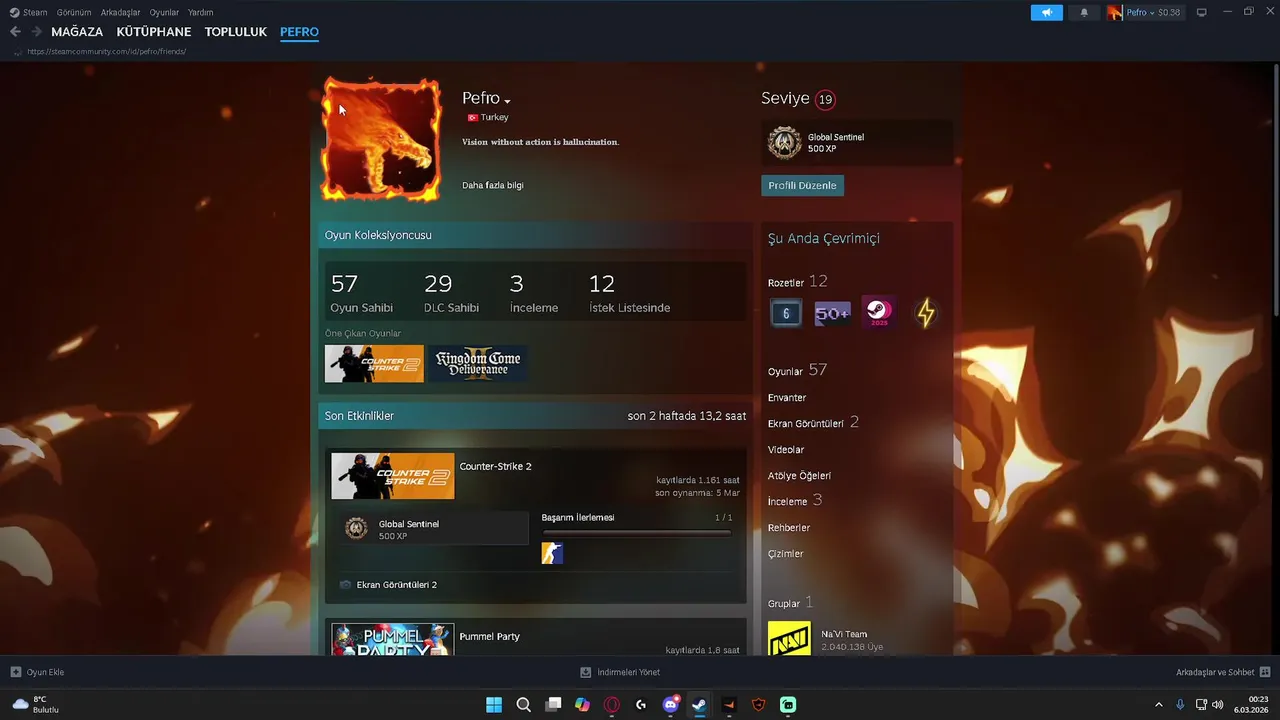This screenshot has height=720, width=1280.
Task: Click the Steam taskbar icon
Action: [x=700, y=705]
